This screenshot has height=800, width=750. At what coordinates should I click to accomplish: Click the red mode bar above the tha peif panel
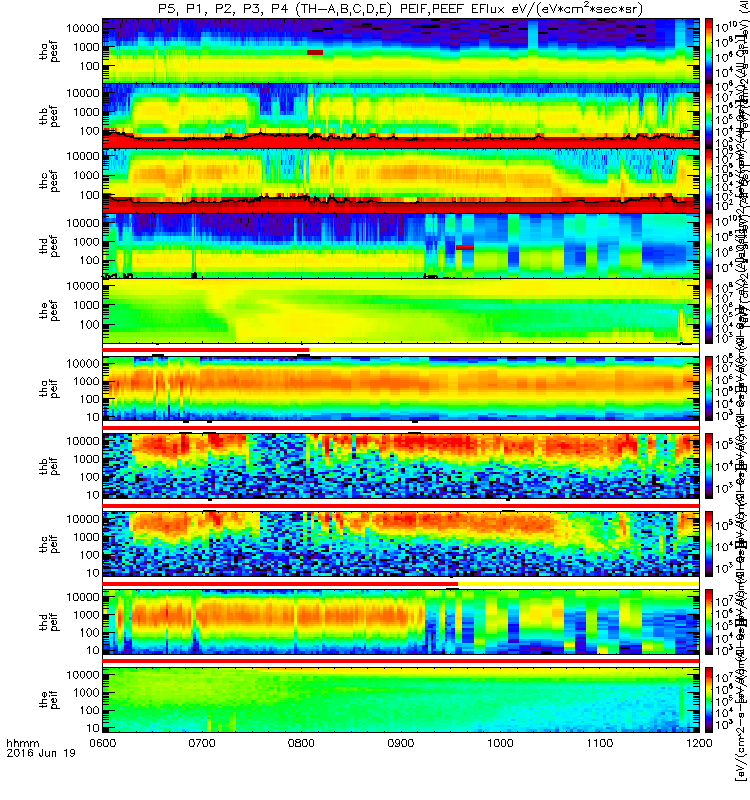(206, 350)
